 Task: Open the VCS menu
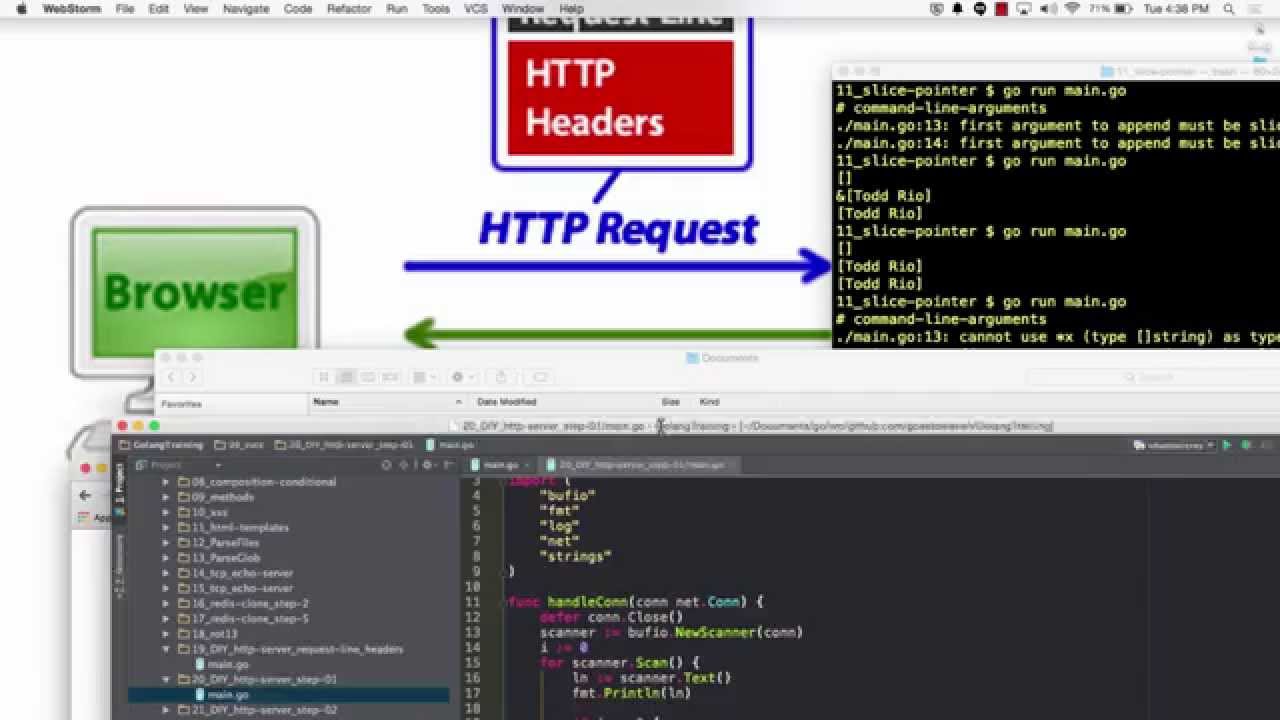pyautogui.click(x=476, y=9)
